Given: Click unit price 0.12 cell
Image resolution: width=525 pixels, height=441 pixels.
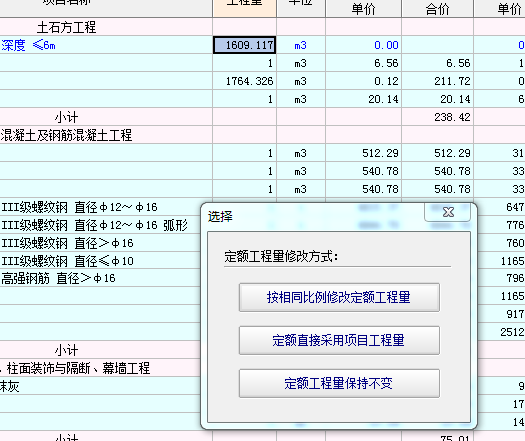Looking at the screenshot, I should coord(364,81).
